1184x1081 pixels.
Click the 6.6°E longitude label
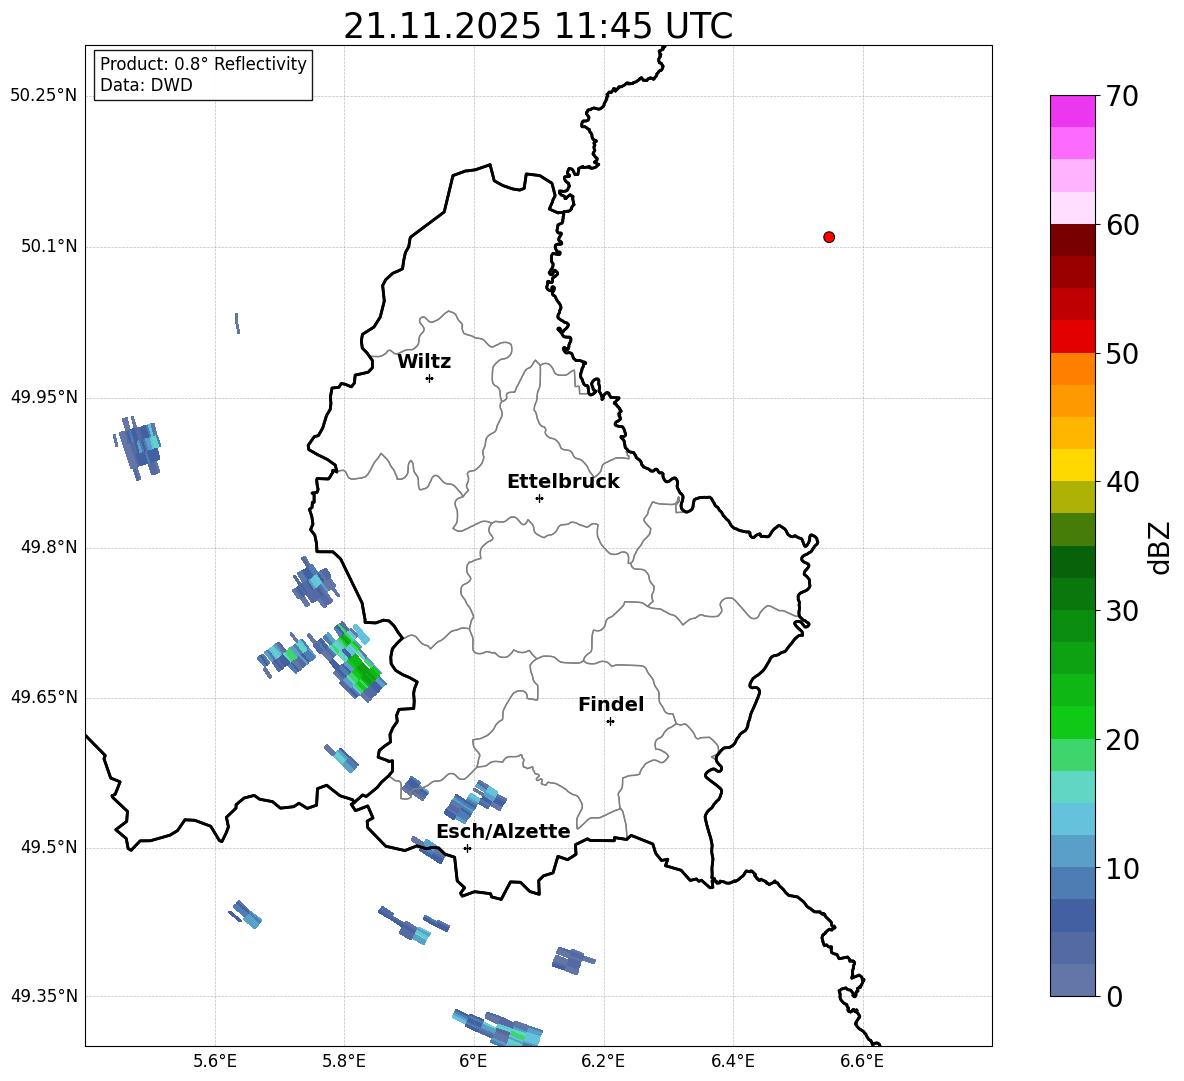pyautogui.click(x=862, y=1062)
